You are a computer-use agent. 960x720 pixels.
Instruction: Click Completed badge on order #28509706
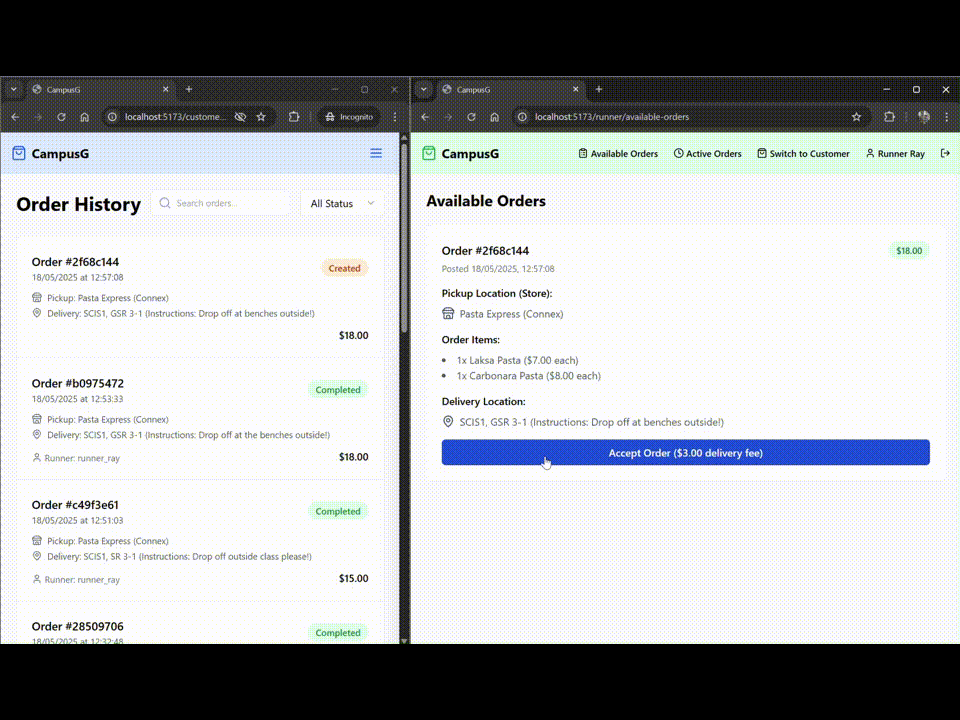click(337, 632)
